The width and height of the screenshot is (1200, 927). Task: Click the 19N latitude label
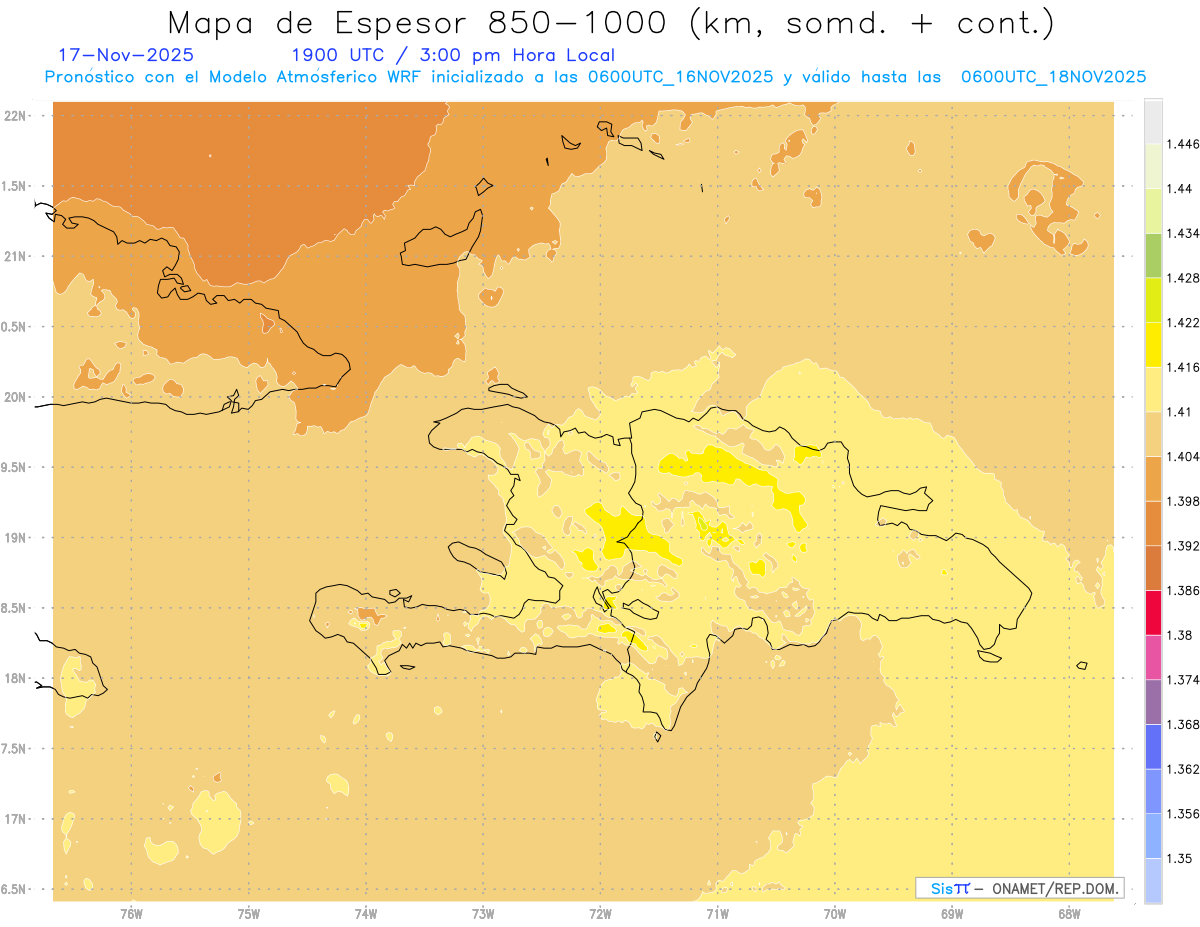click(x=15, y=538)
